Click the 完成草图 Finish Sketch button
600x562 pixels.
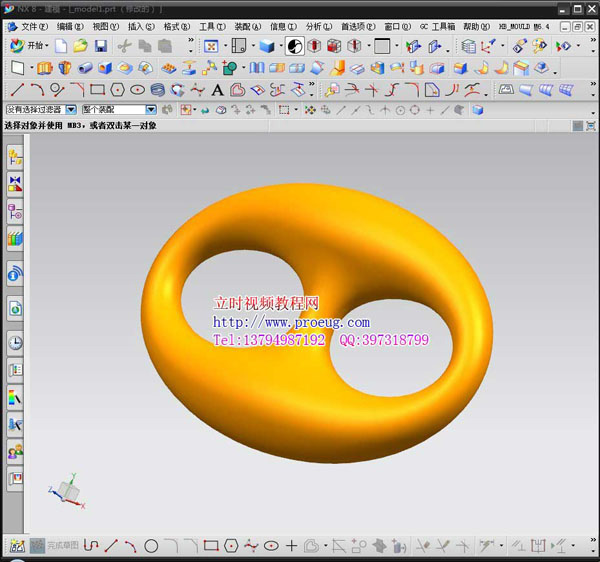click(x=55, y=546)
